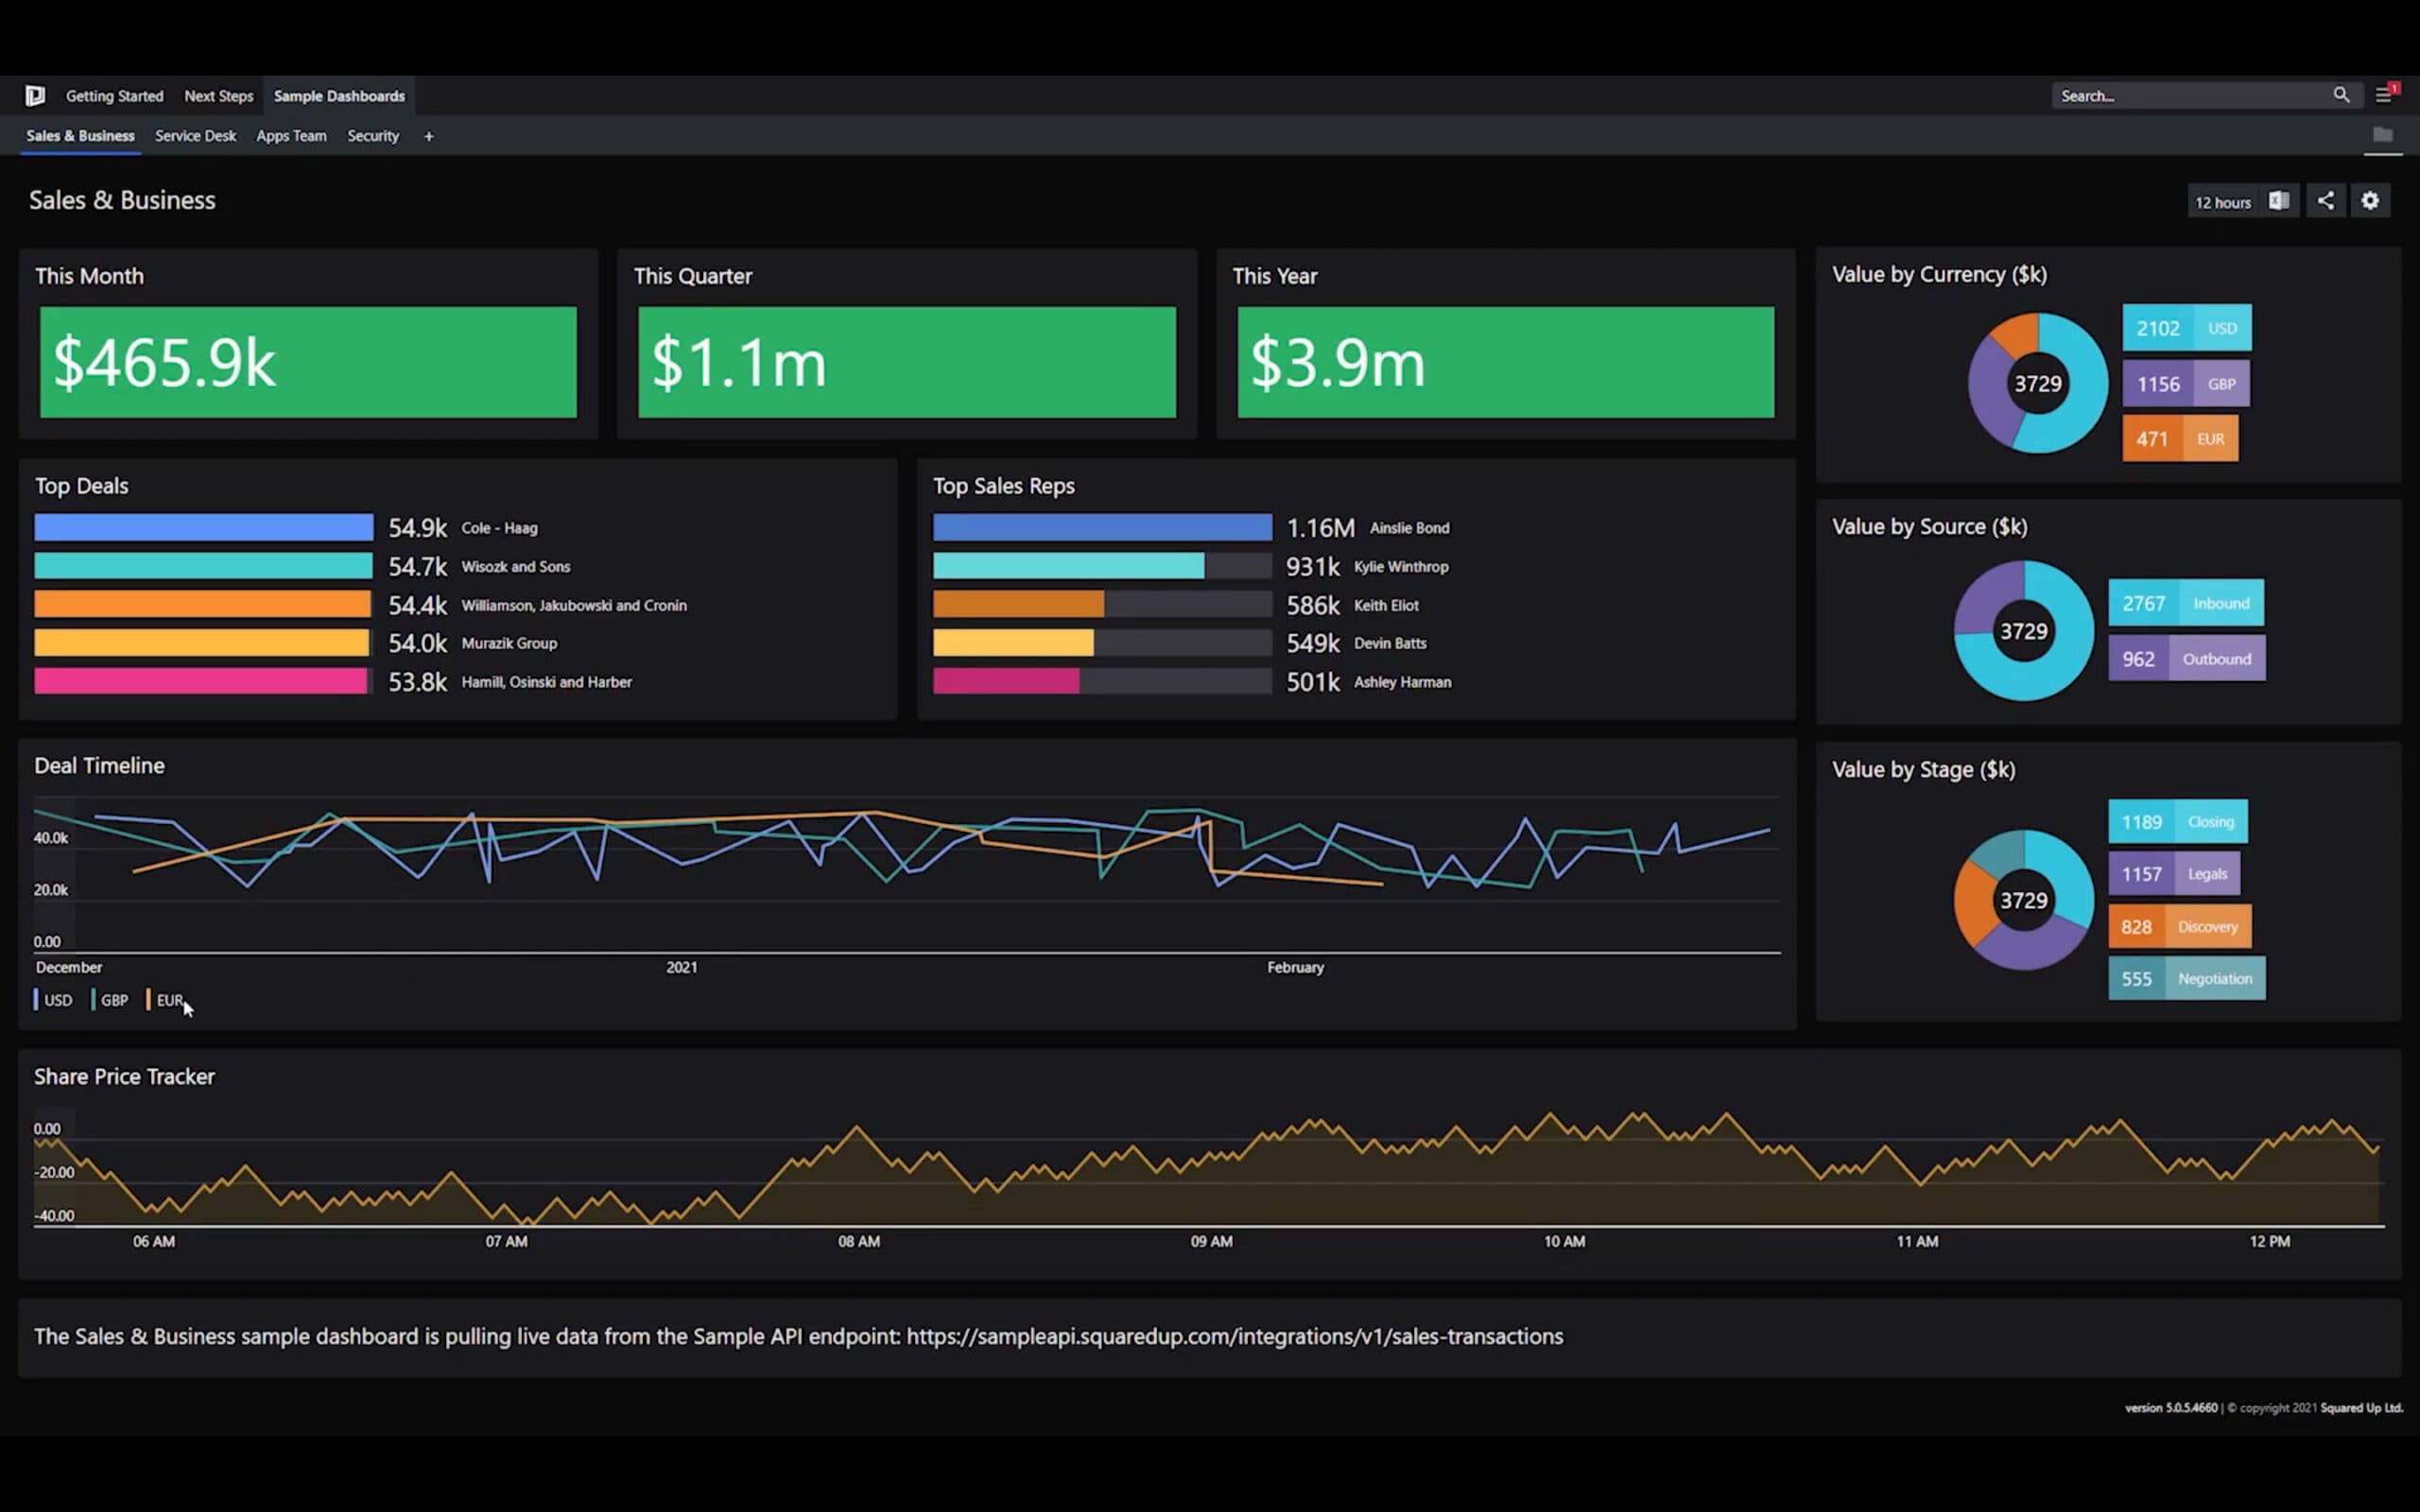Add a new dashboard with plus icon
This screenshot has width=2420, height=1512.
(429, 136)
